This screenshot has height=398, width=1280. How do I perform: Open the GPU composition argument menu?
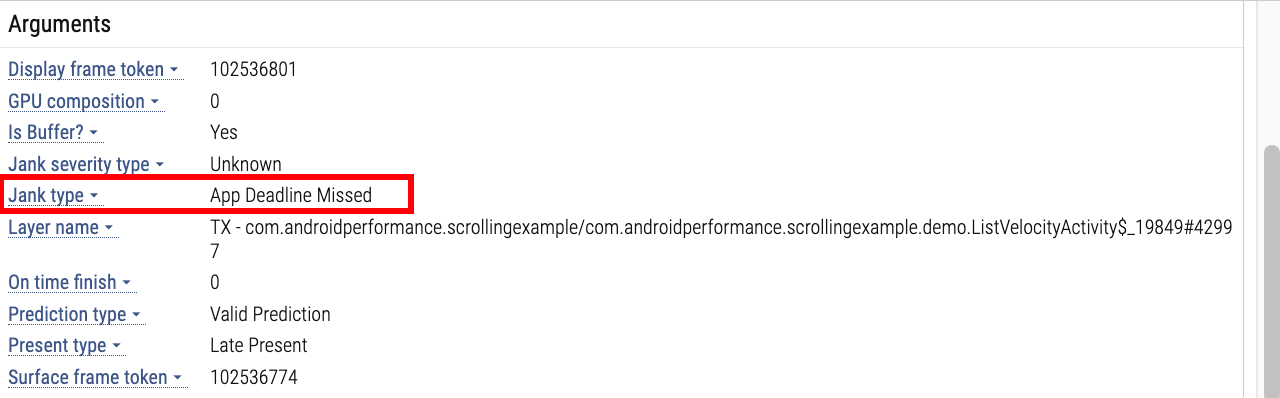tap(84, 101)
